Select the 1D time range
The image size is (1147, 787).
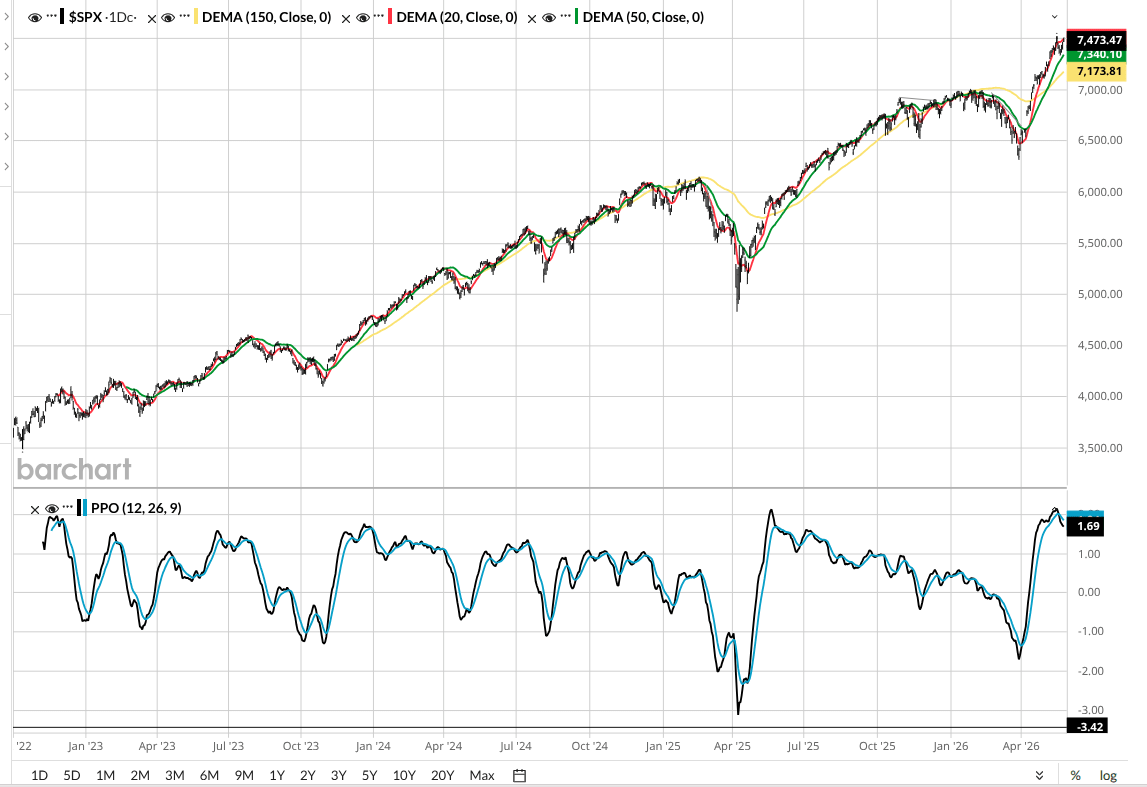(40, 775)
